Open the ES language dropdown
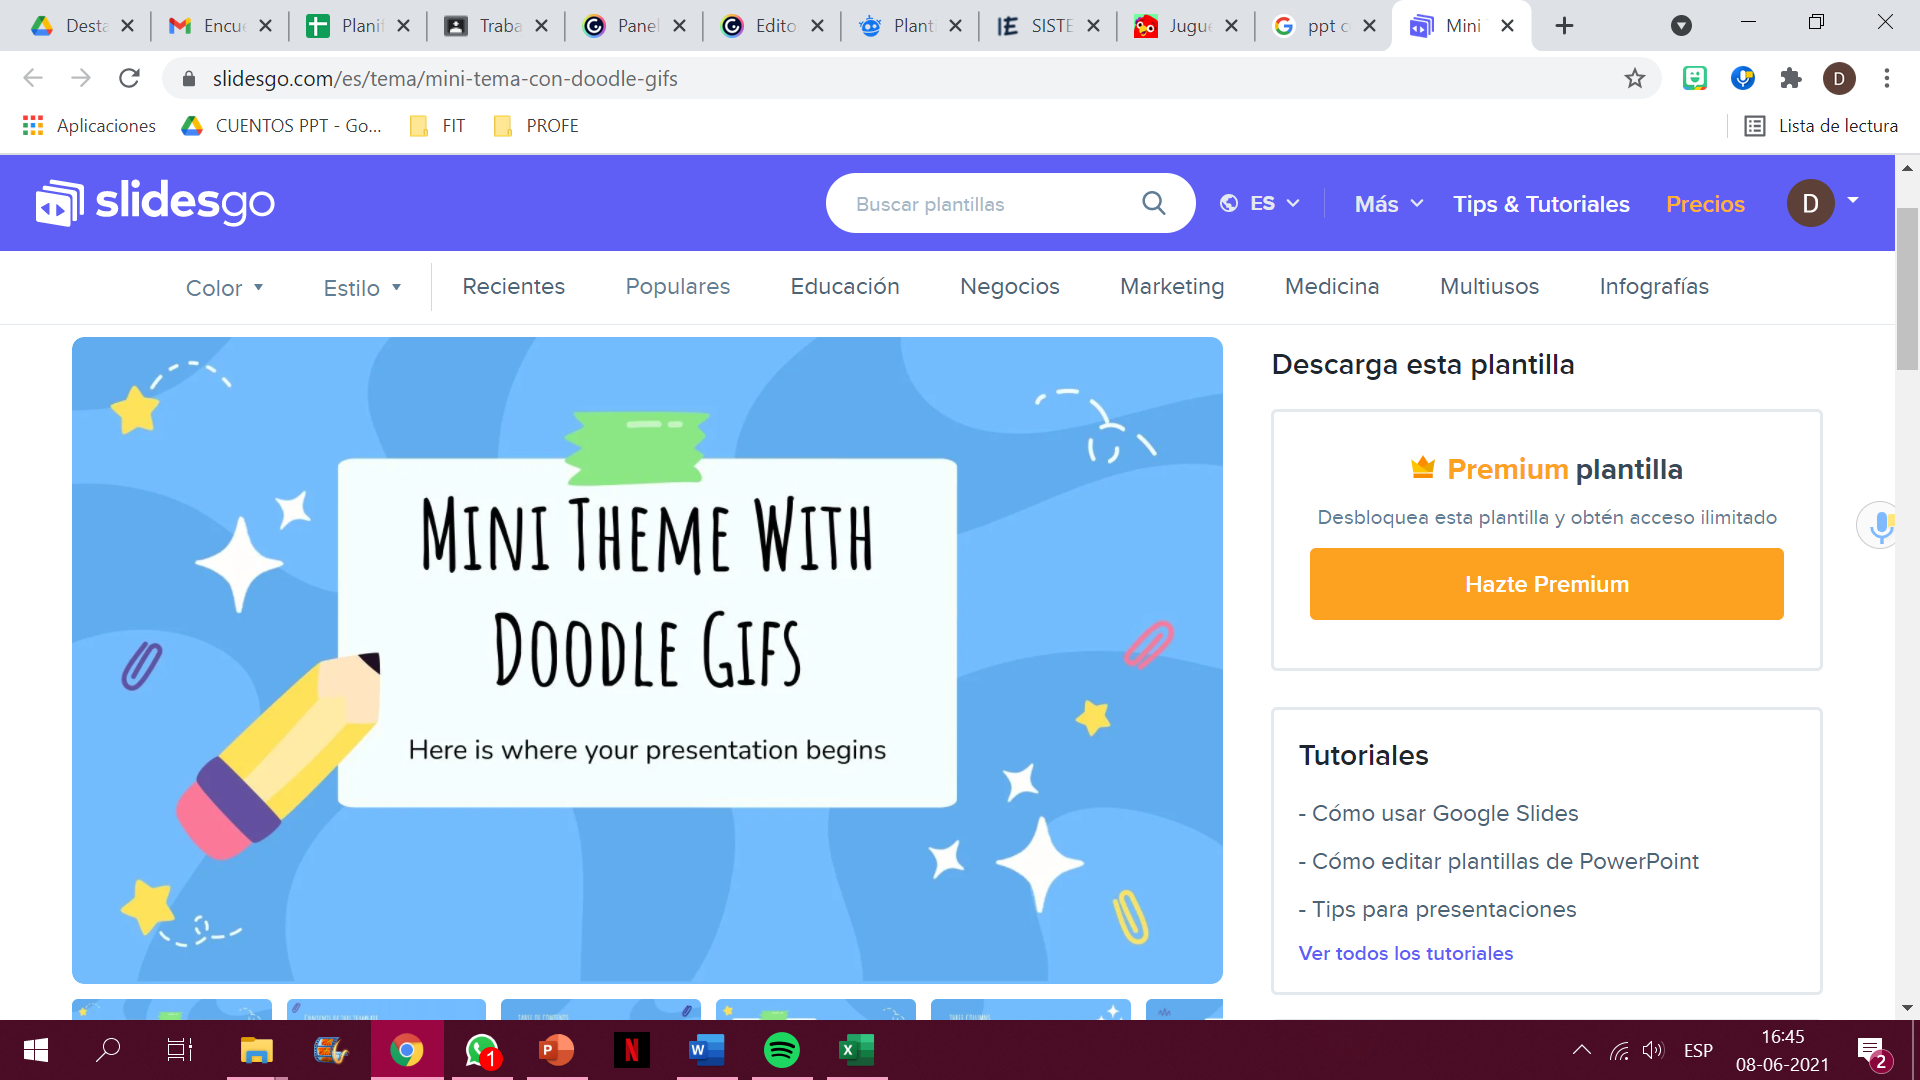Viewport: 1920px width, 1080px height. click(x=1261, y=203)
